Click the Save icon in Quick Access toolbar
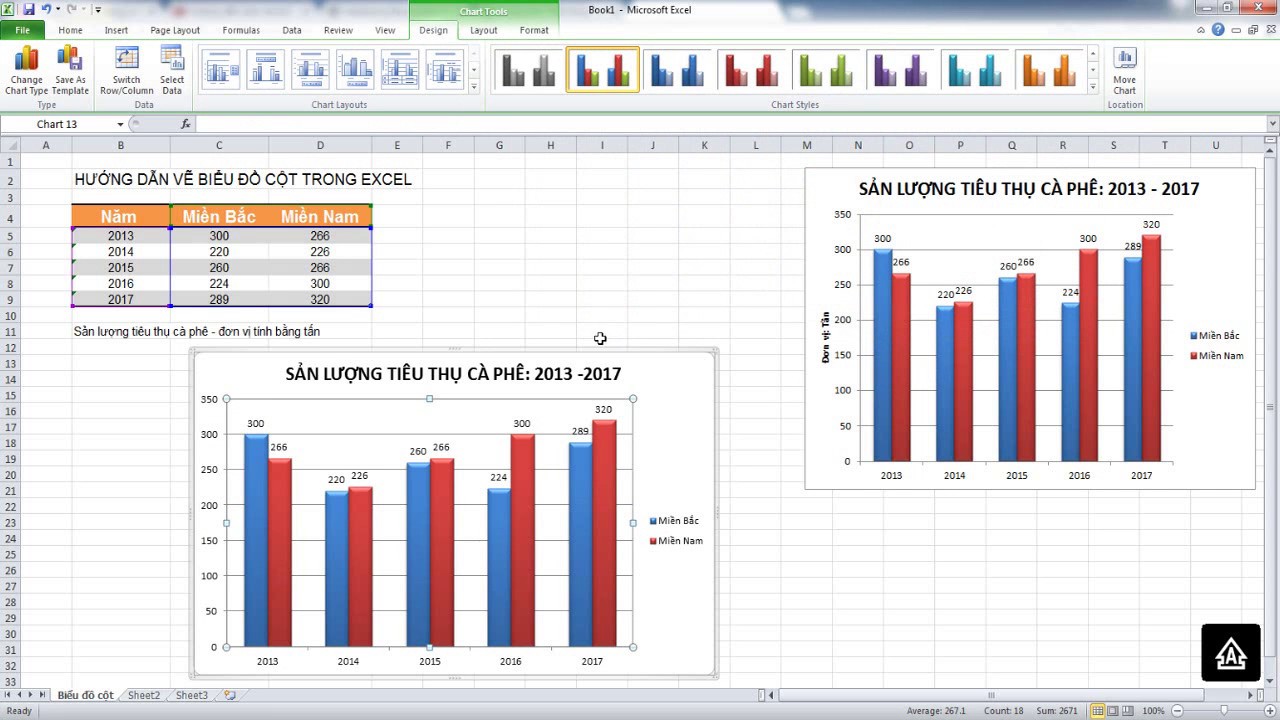Viewport: 1280px width, 720px height. tap(28, 9)
